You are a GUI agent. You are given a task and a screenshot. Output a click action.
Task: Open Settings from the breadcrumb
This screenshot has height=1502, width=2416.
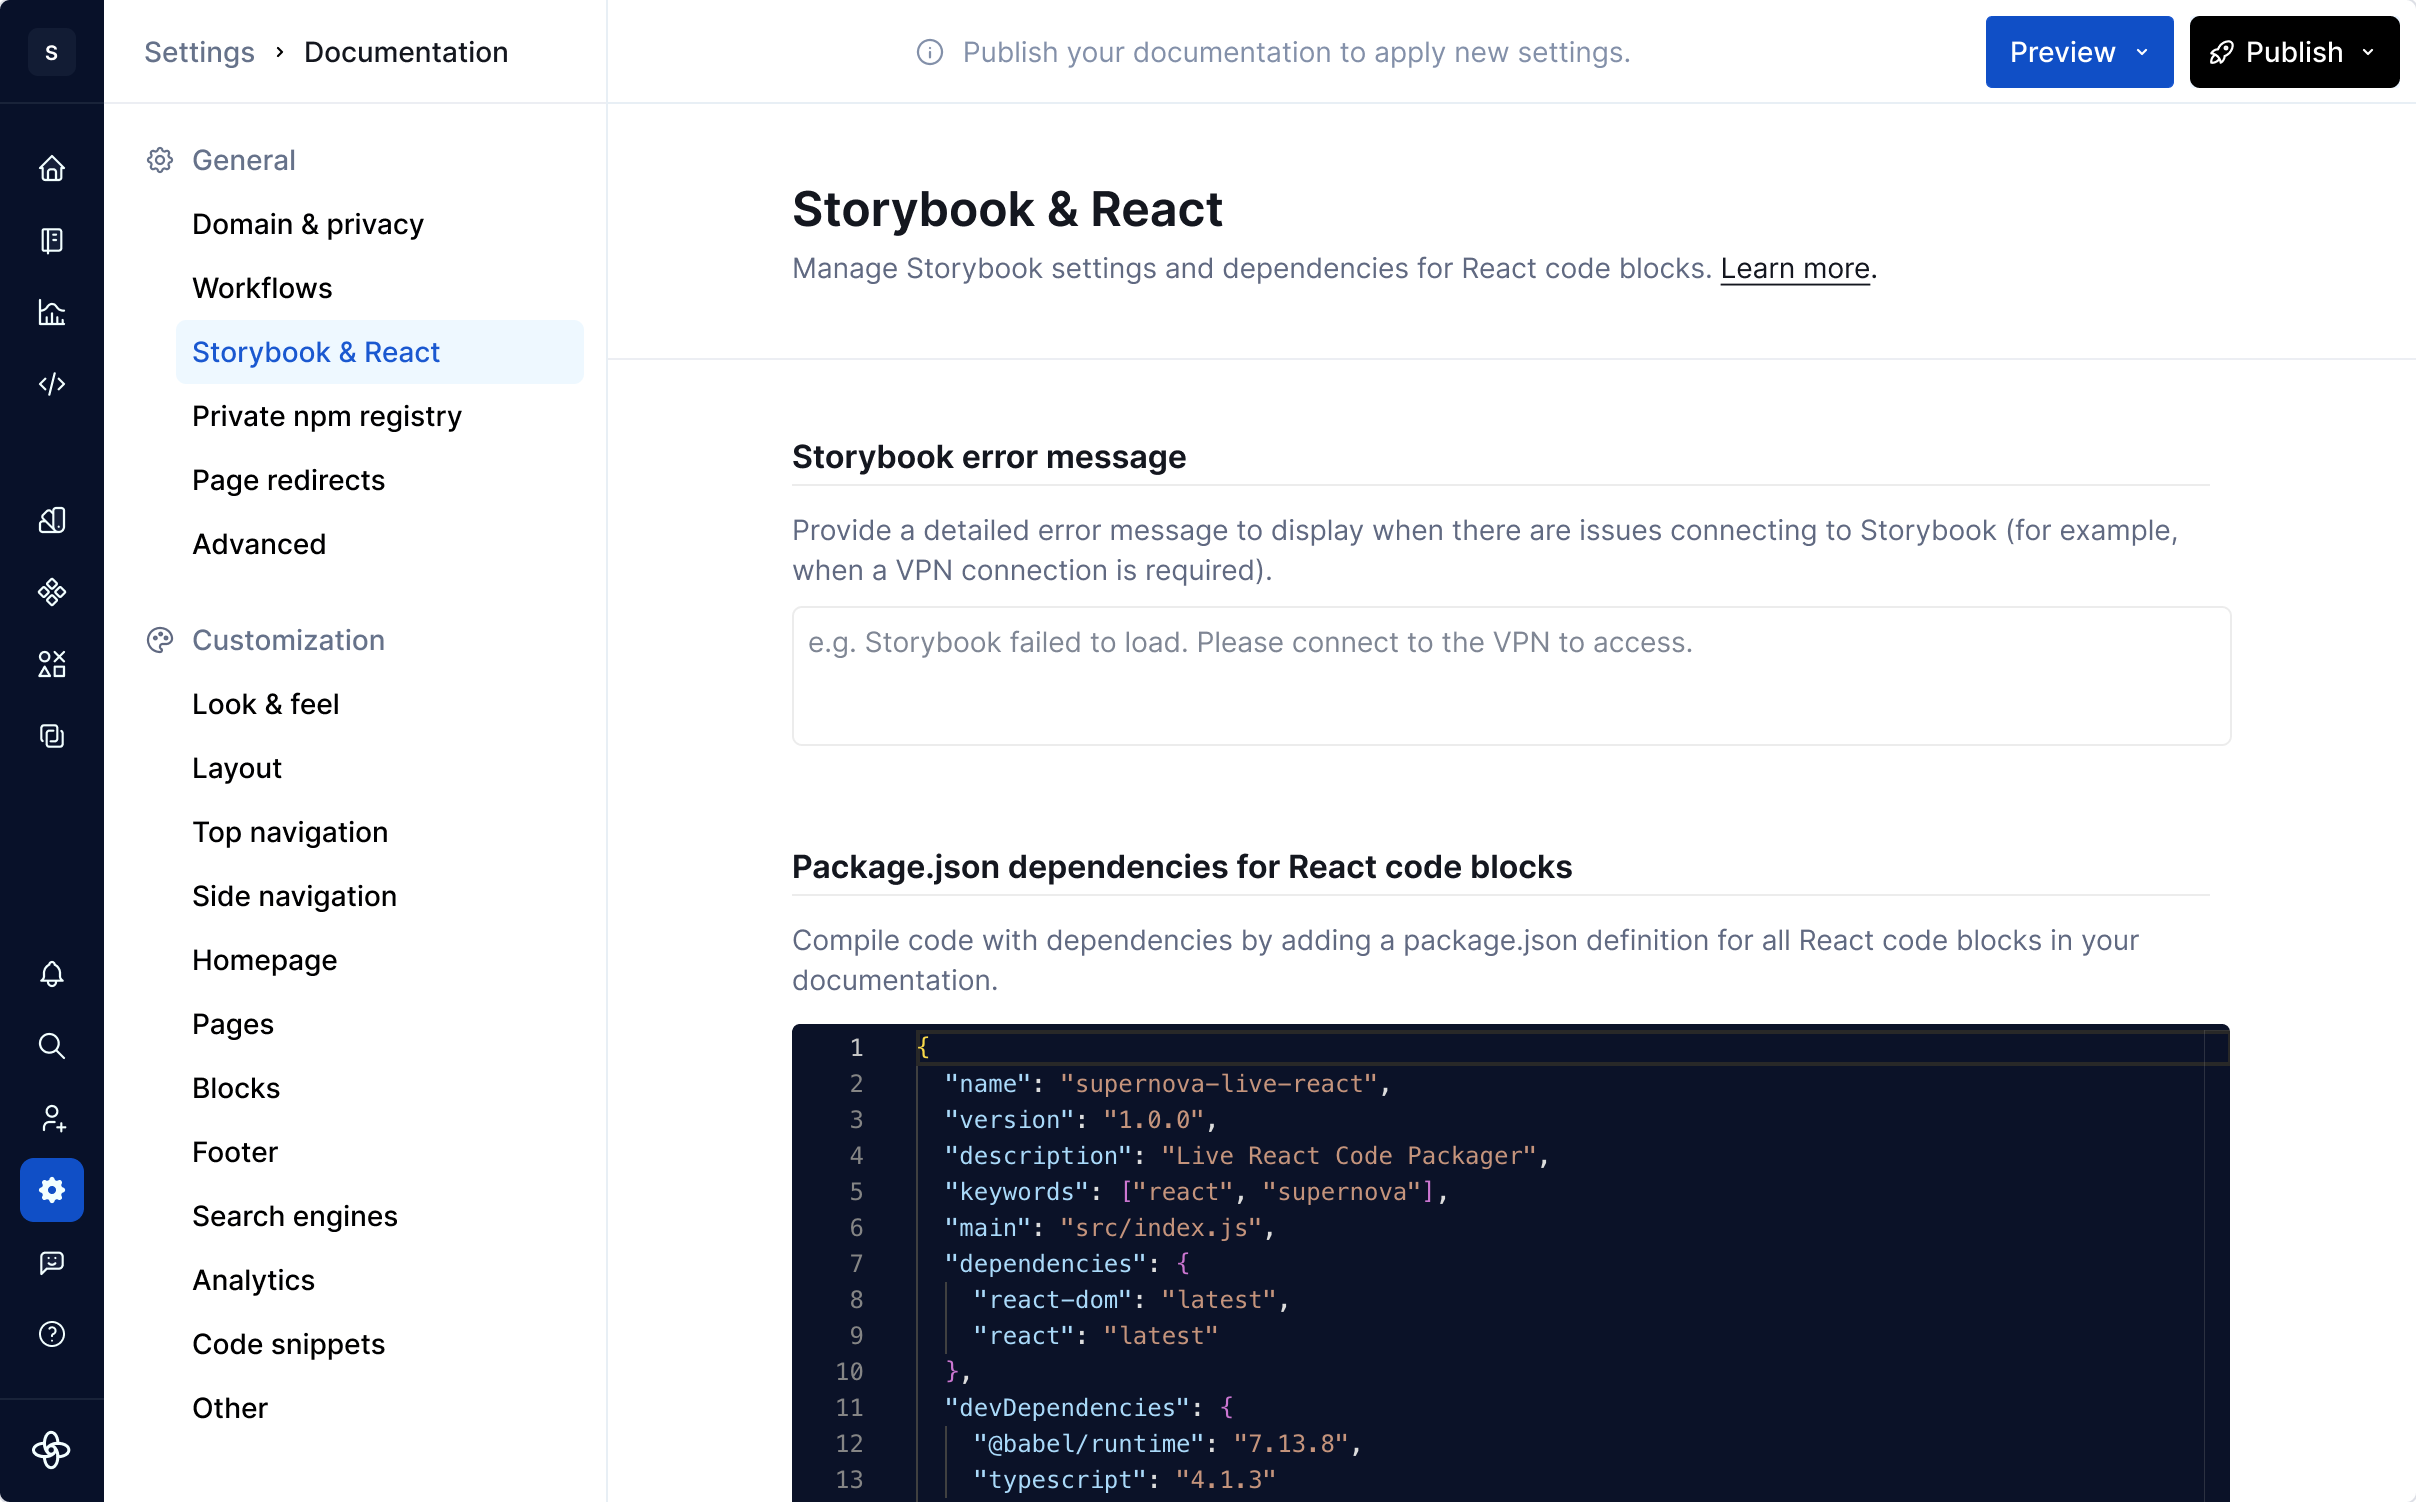click(200, 51)
